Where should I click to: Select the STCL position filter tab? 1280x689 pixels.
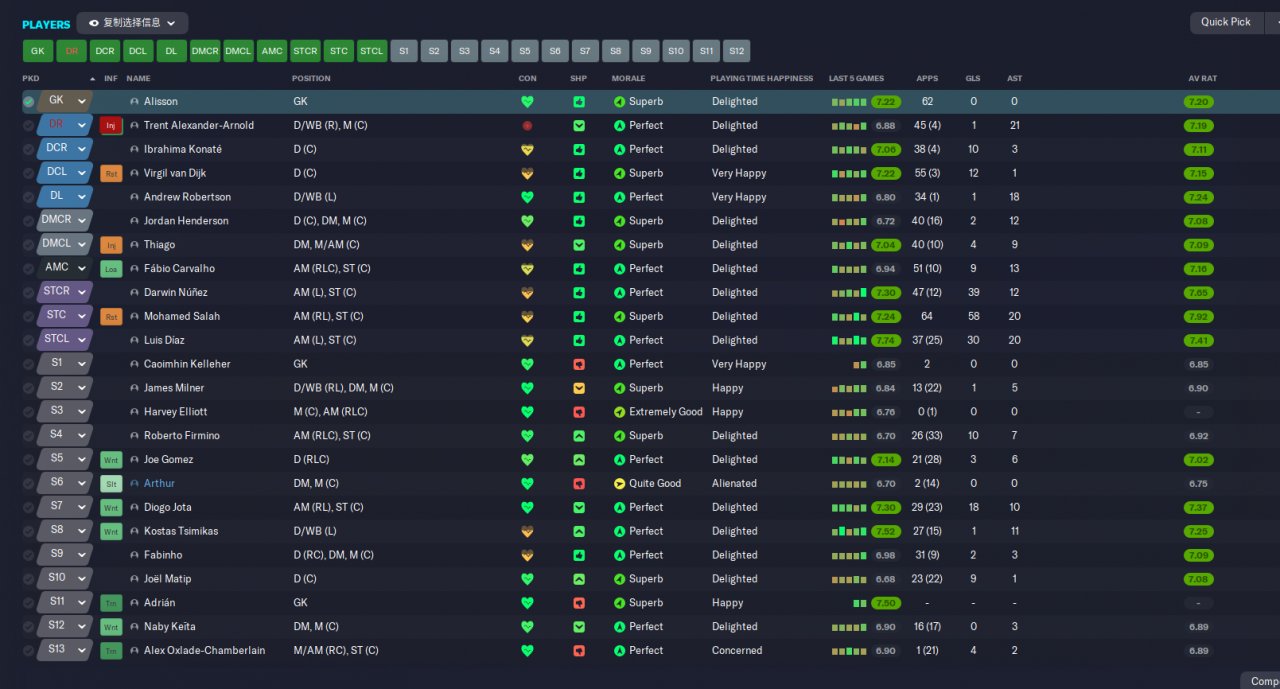click(371, 51)
